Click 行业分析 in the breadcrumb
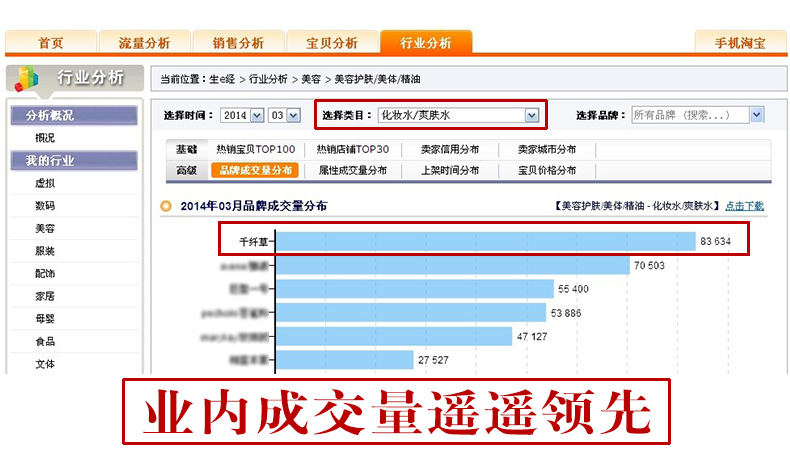Screen dimensions: 790x451 268,79
